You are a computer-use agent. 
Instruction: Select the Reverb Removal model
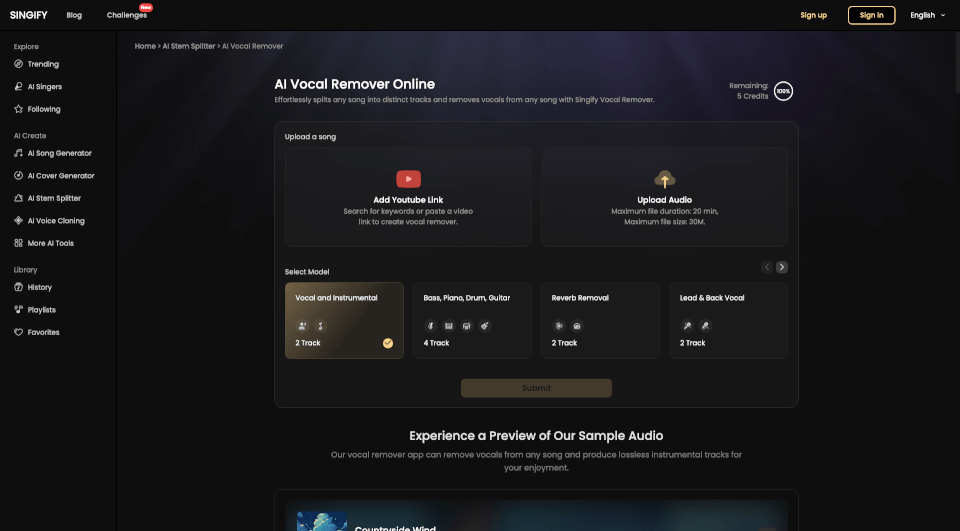[x=601, y=320]
